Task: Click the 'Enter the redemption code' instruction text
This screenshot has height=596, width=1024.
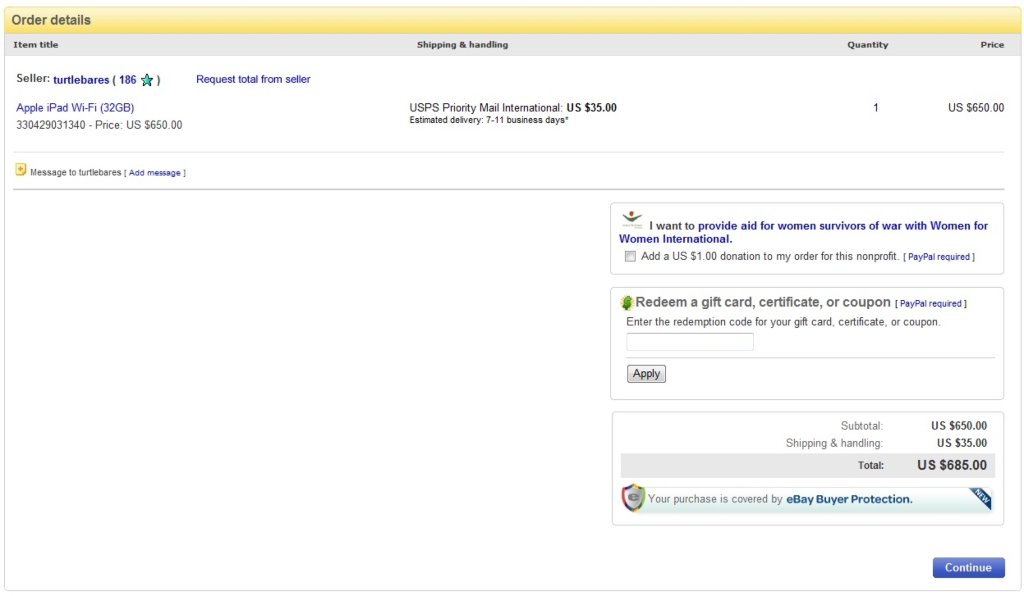Action: [x=783, y=322]
